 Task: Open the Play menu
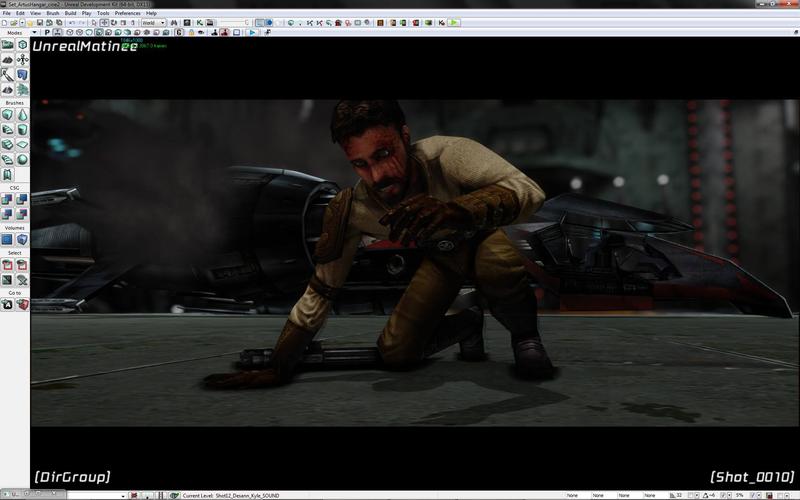click(87, 13)
